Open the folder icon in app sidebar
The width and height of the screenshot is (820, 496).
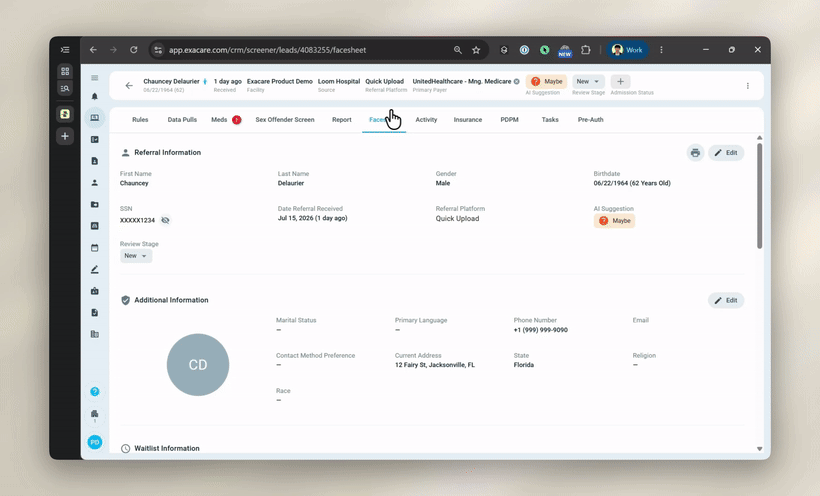click(x=95, y=205)
